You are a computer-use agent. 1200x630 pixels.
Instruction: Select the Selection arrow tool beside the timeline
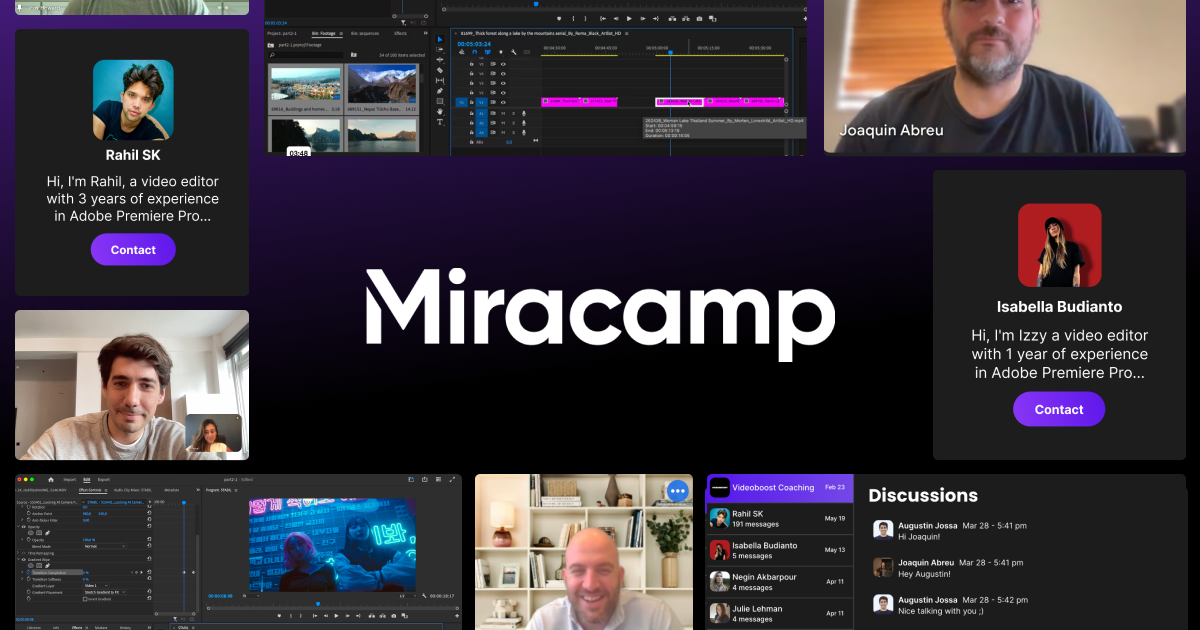click(440, 39)
